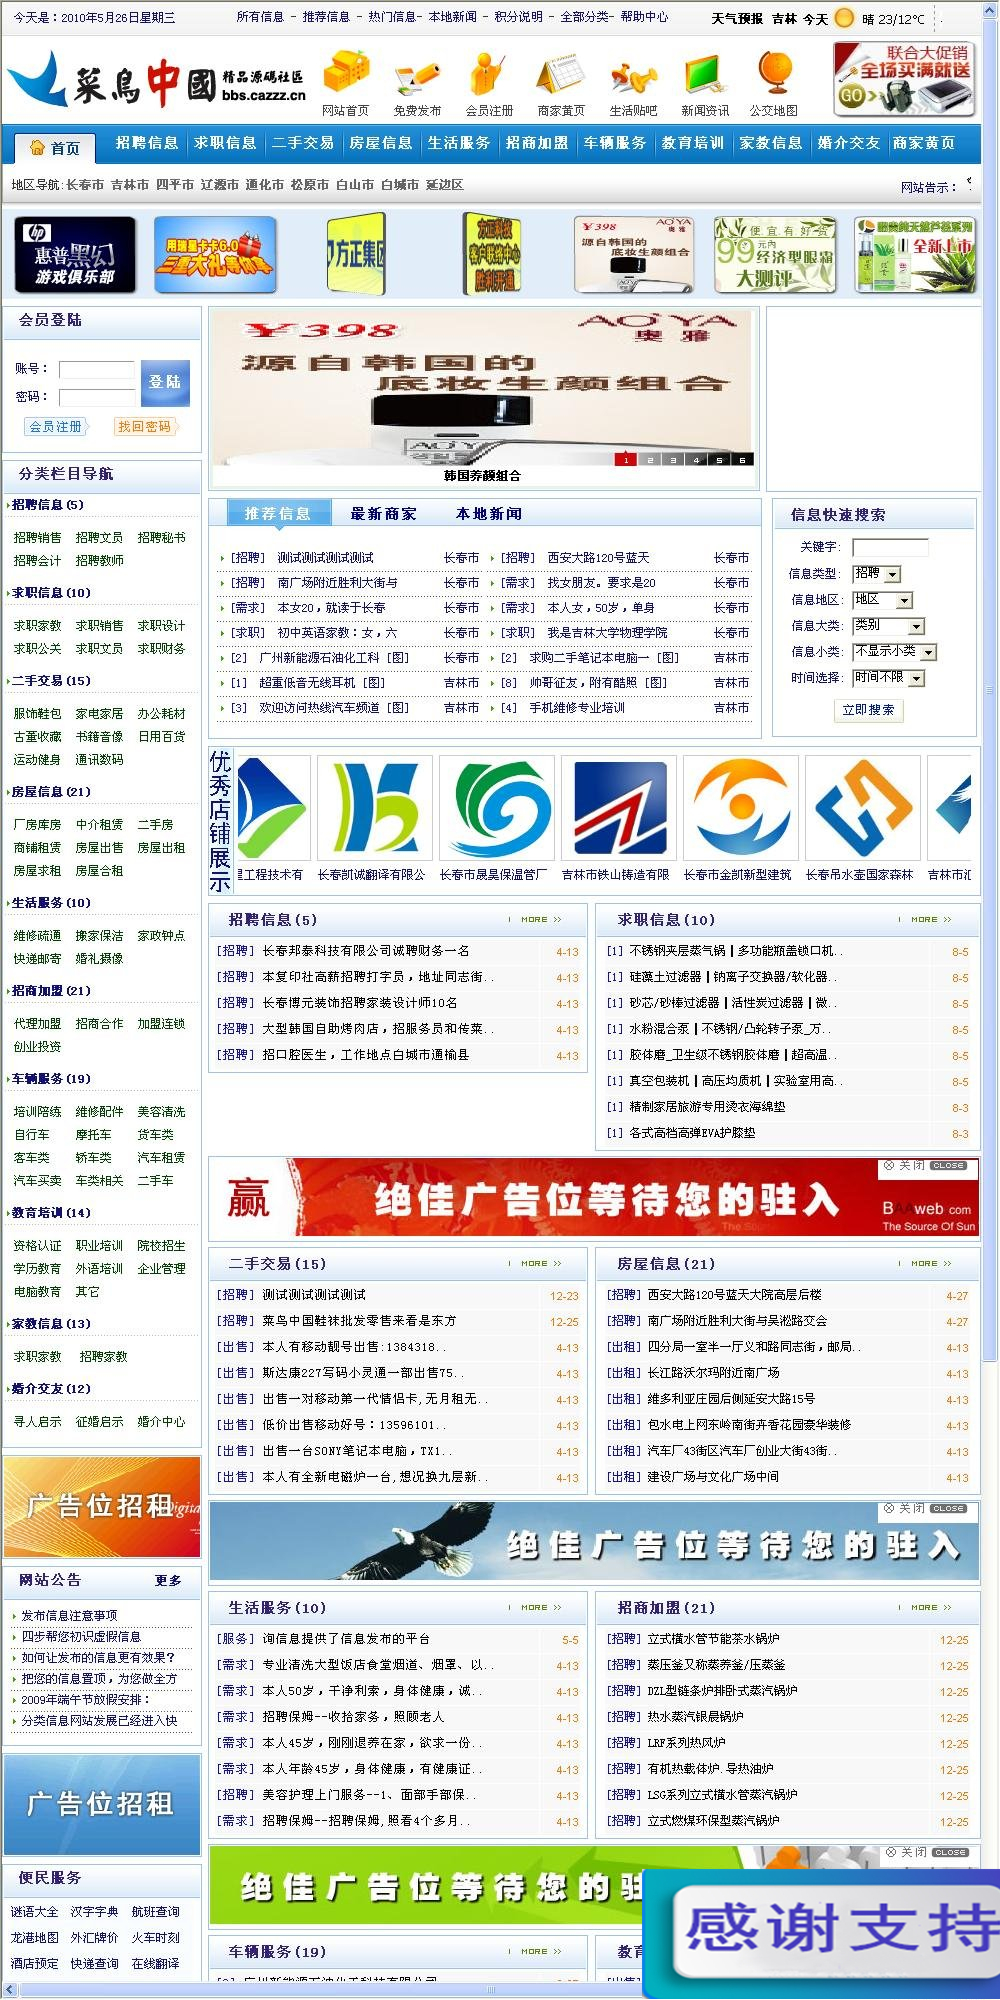
Task: Select the 推荐信息 tab
Action: tap(278, 513)
